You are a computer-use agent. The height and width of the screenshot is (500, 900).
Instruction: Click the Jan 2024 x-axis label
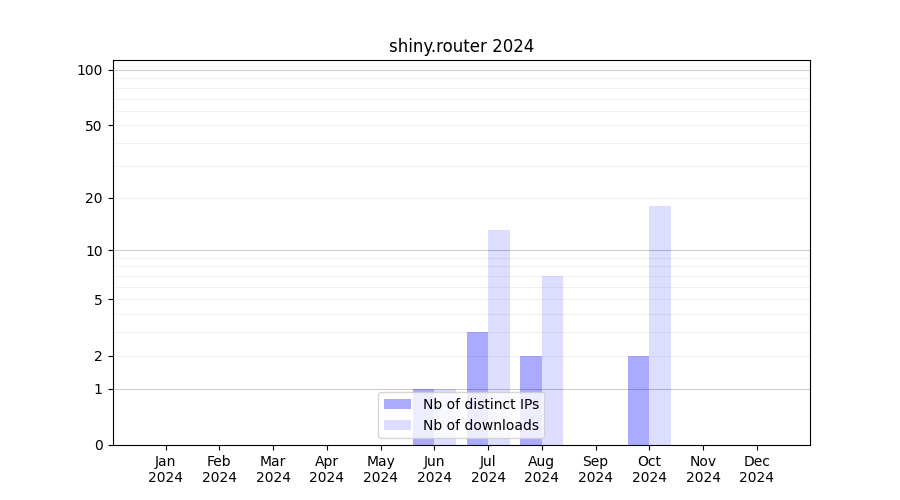pos(166,469)
